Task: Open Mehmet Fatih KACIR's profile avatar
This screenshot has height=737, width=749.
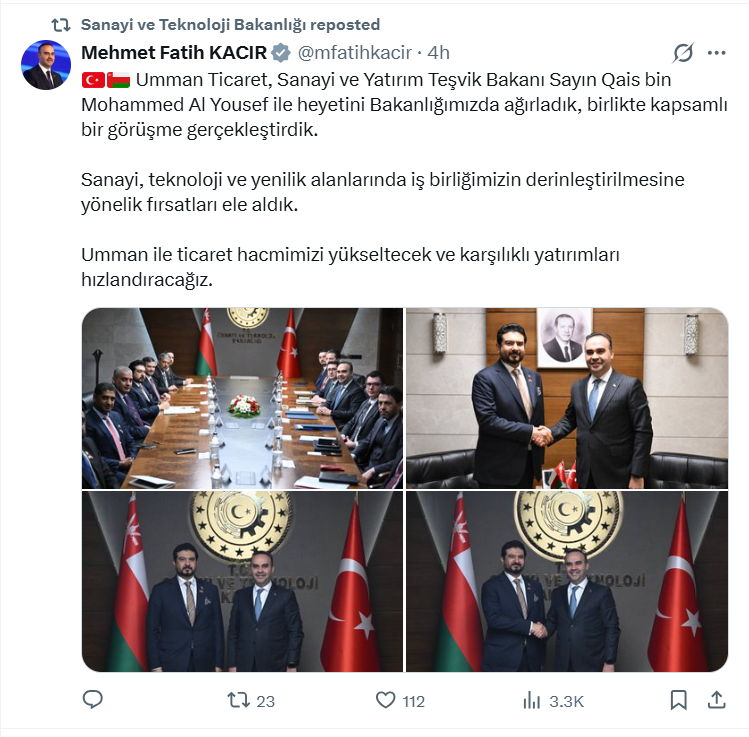Action: pyautogui.click(x=46, y=65)
